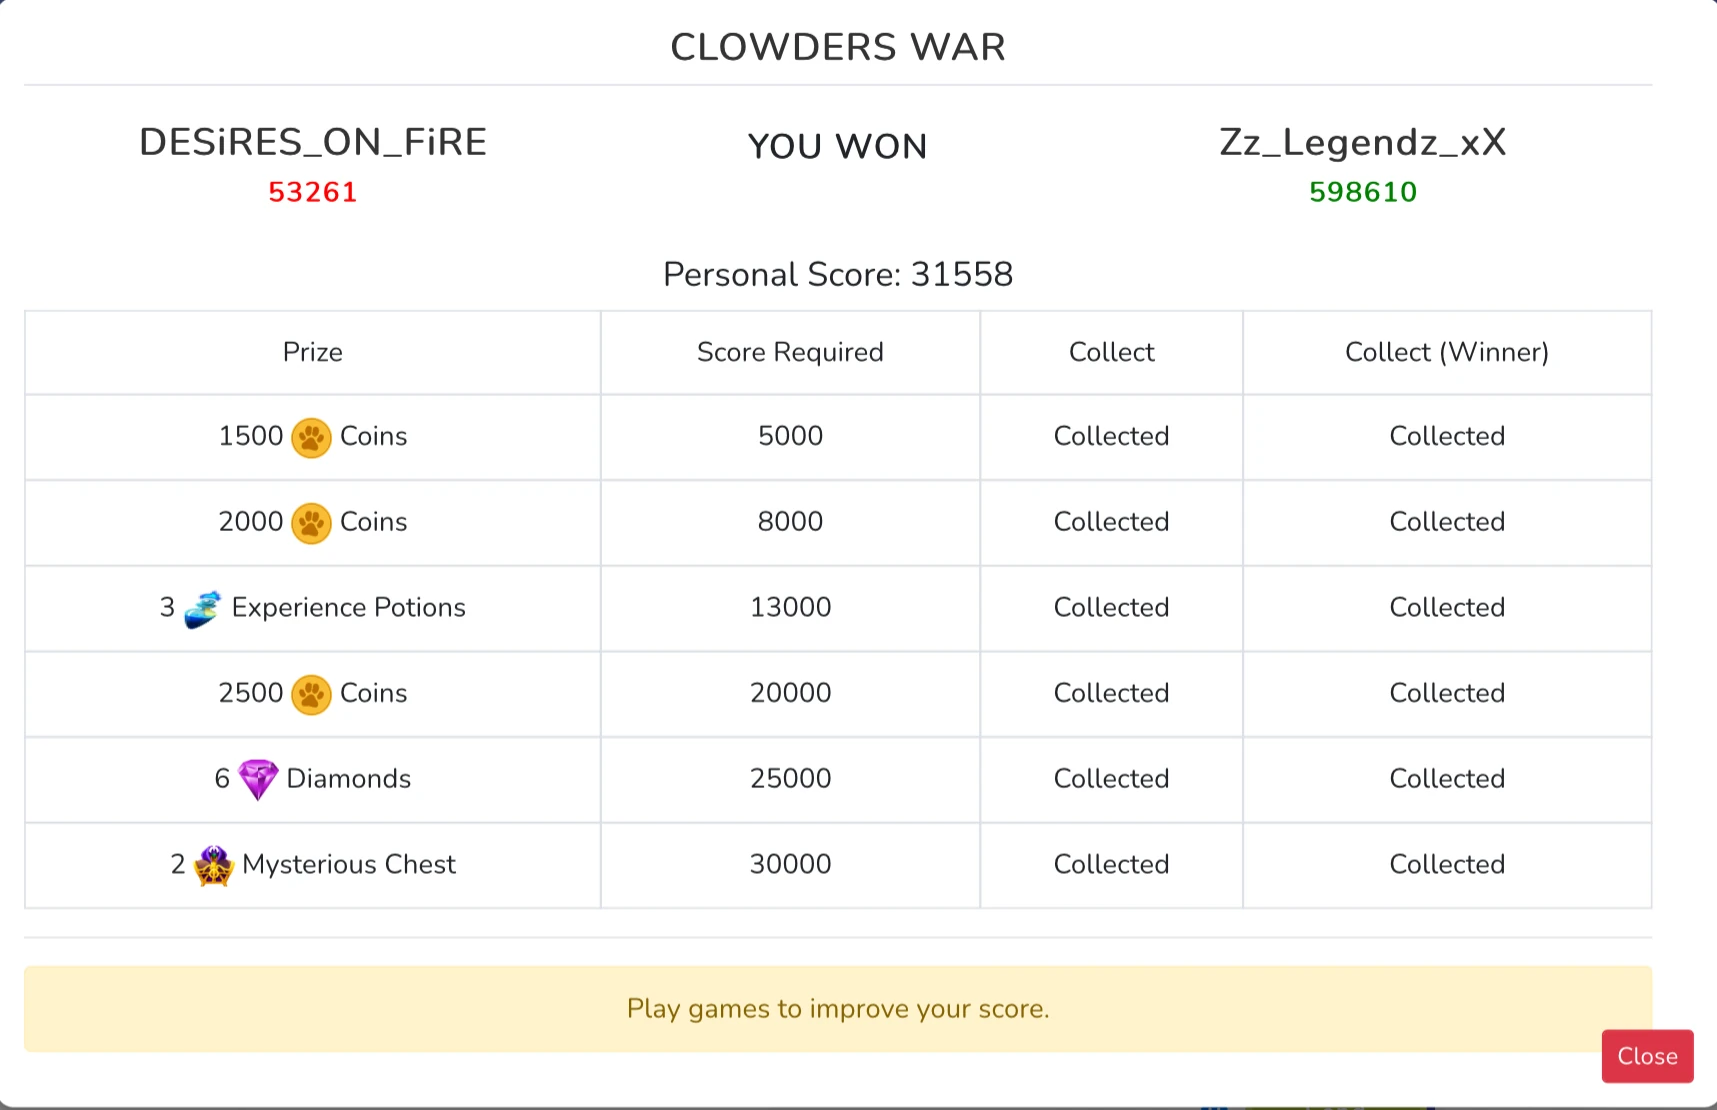Click the Collected status for 6 Diamonds prize
The image size is (1717, 1110).
pos(1110,779)
